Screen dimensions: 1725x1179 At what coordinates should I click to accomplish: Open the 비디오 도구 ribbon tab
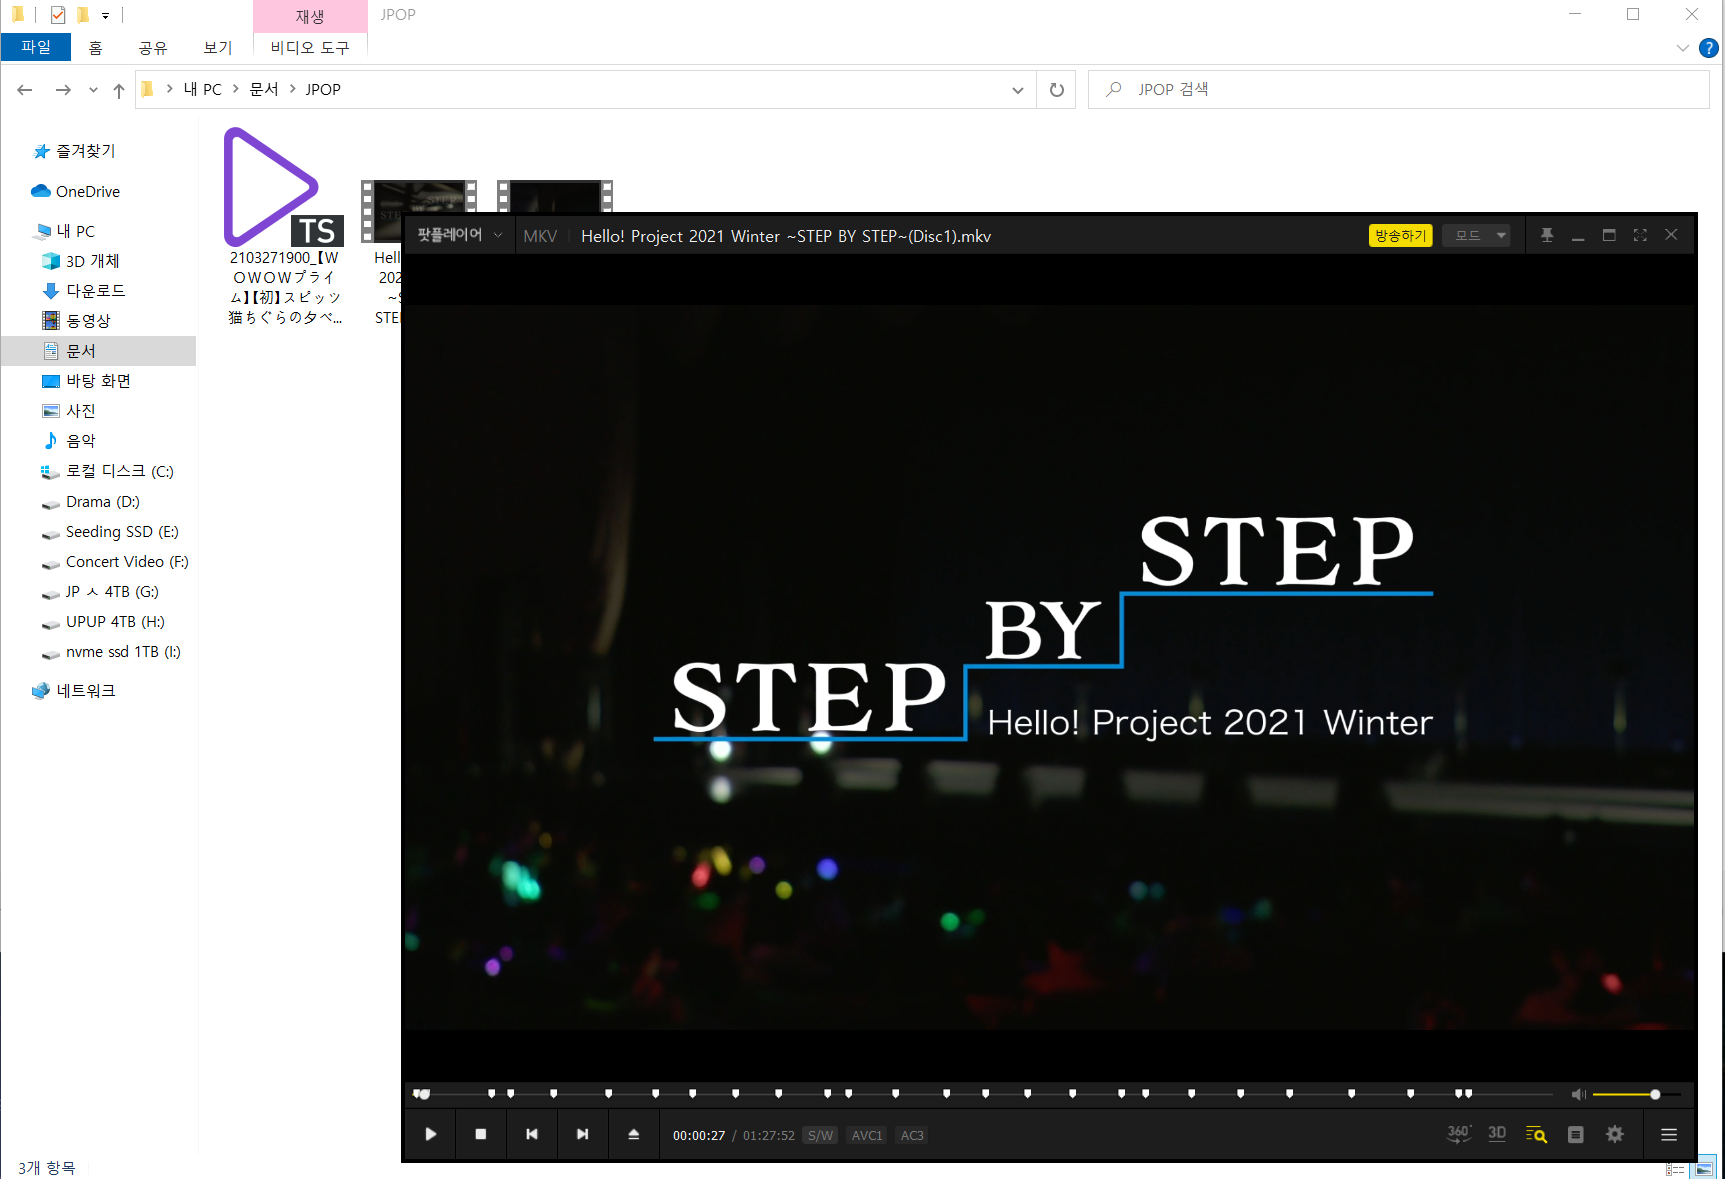click(310, 47)
